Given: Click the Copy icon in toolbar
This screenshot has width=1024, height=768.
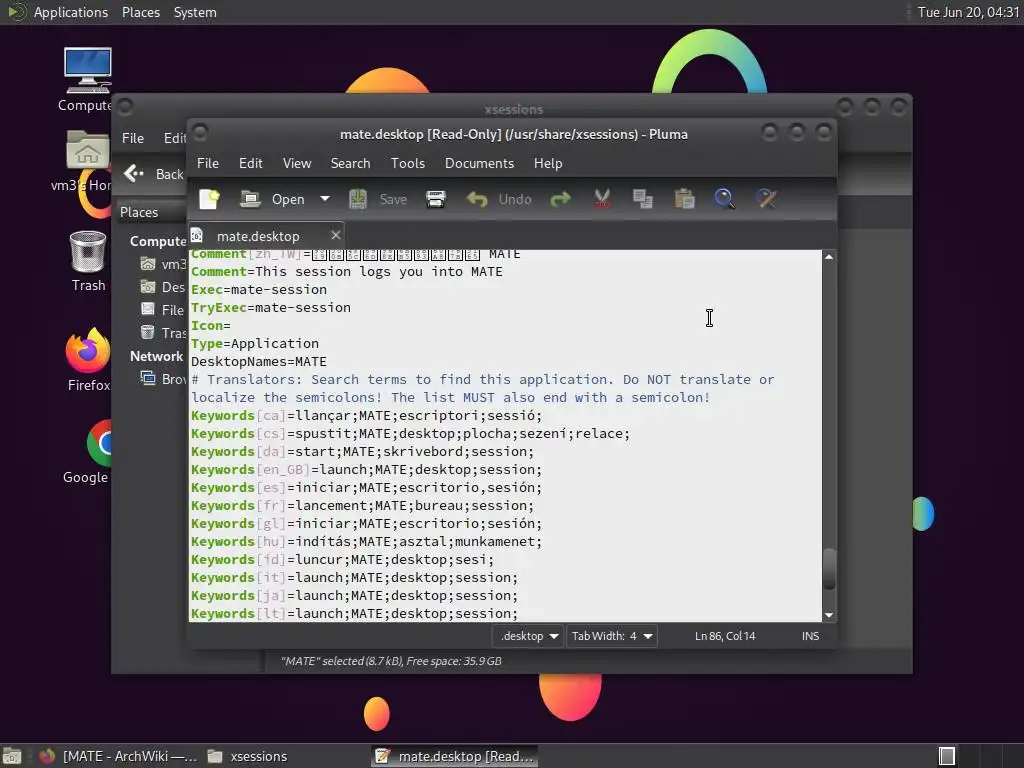Looking at the screenshot, I should pyautogui.click(x=643, y=199).
